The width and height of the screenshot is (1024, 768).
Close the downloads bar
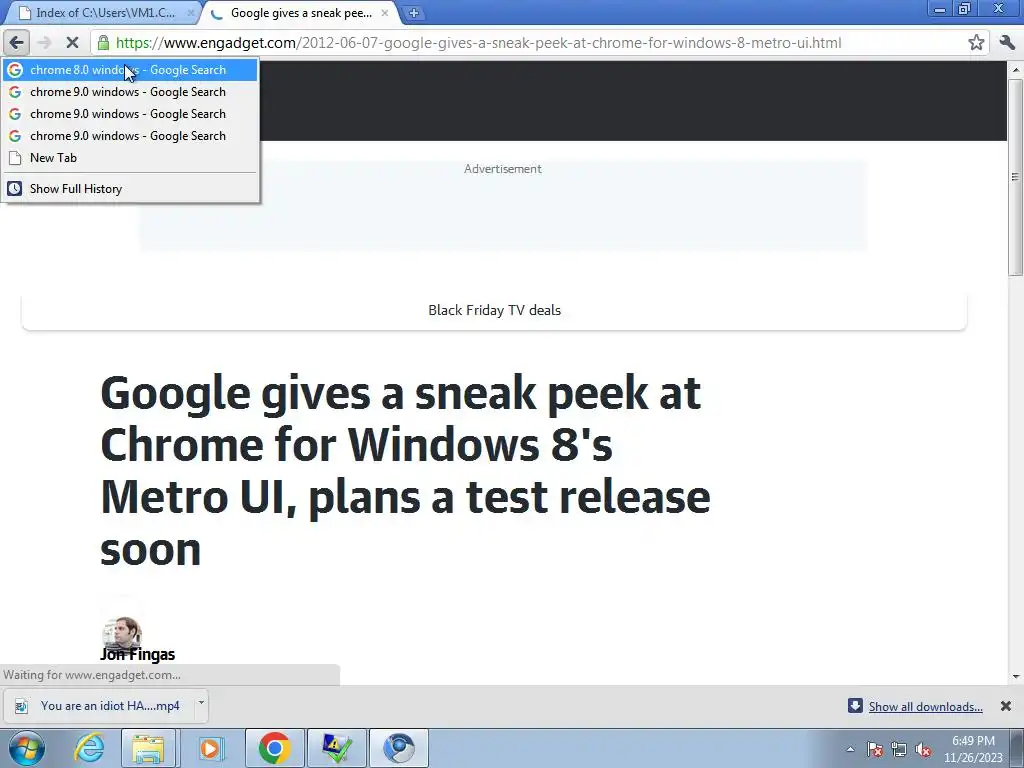point(1006,706)
